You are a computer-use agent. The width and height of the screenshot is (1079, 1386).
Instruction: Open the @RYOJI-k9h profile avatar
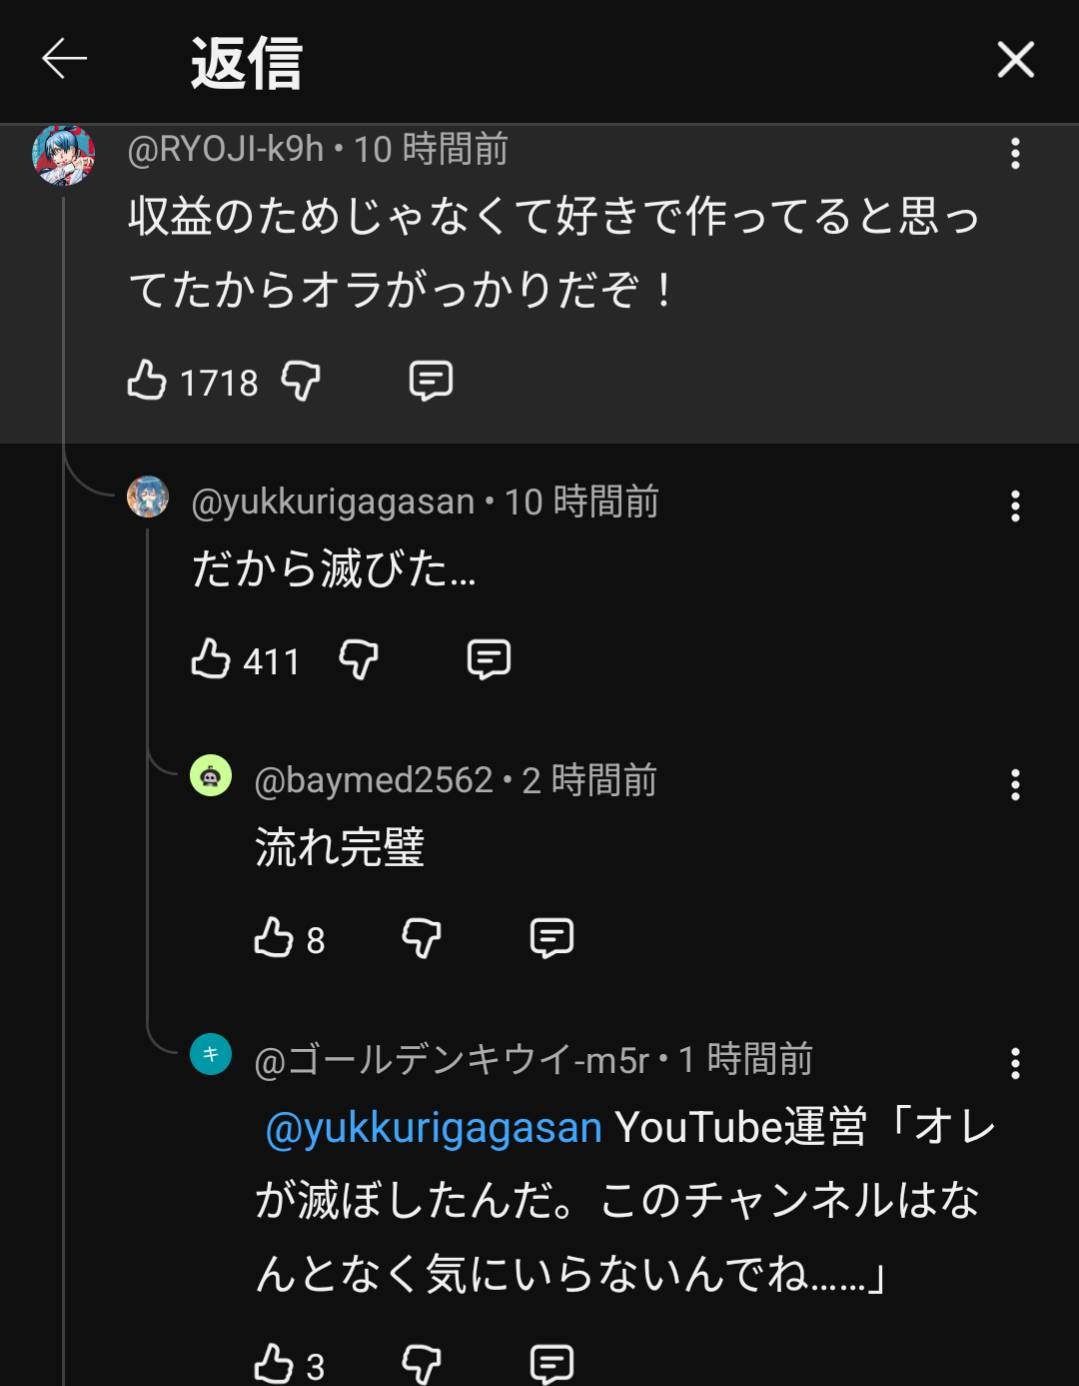(x=63, y=156)
